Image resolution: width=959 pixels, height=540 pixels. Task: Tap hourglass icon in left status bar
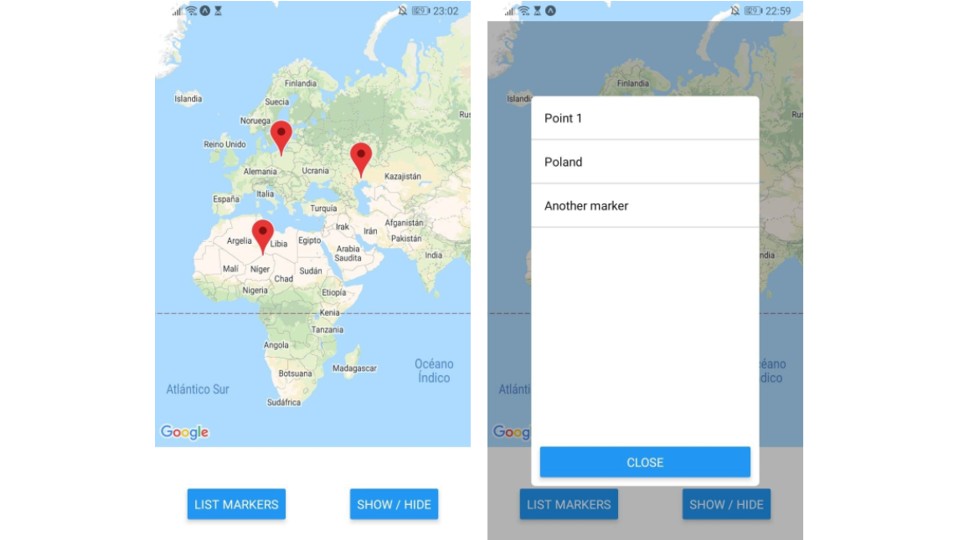pyautogui.click(x=218, y=10)
